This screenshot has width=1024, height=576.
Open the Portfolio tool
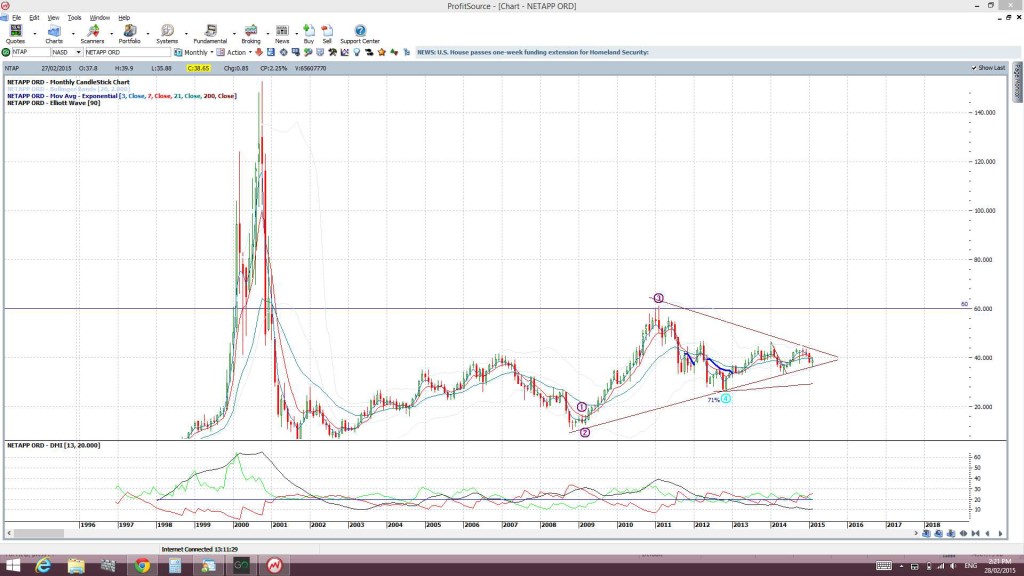point(129,33)
